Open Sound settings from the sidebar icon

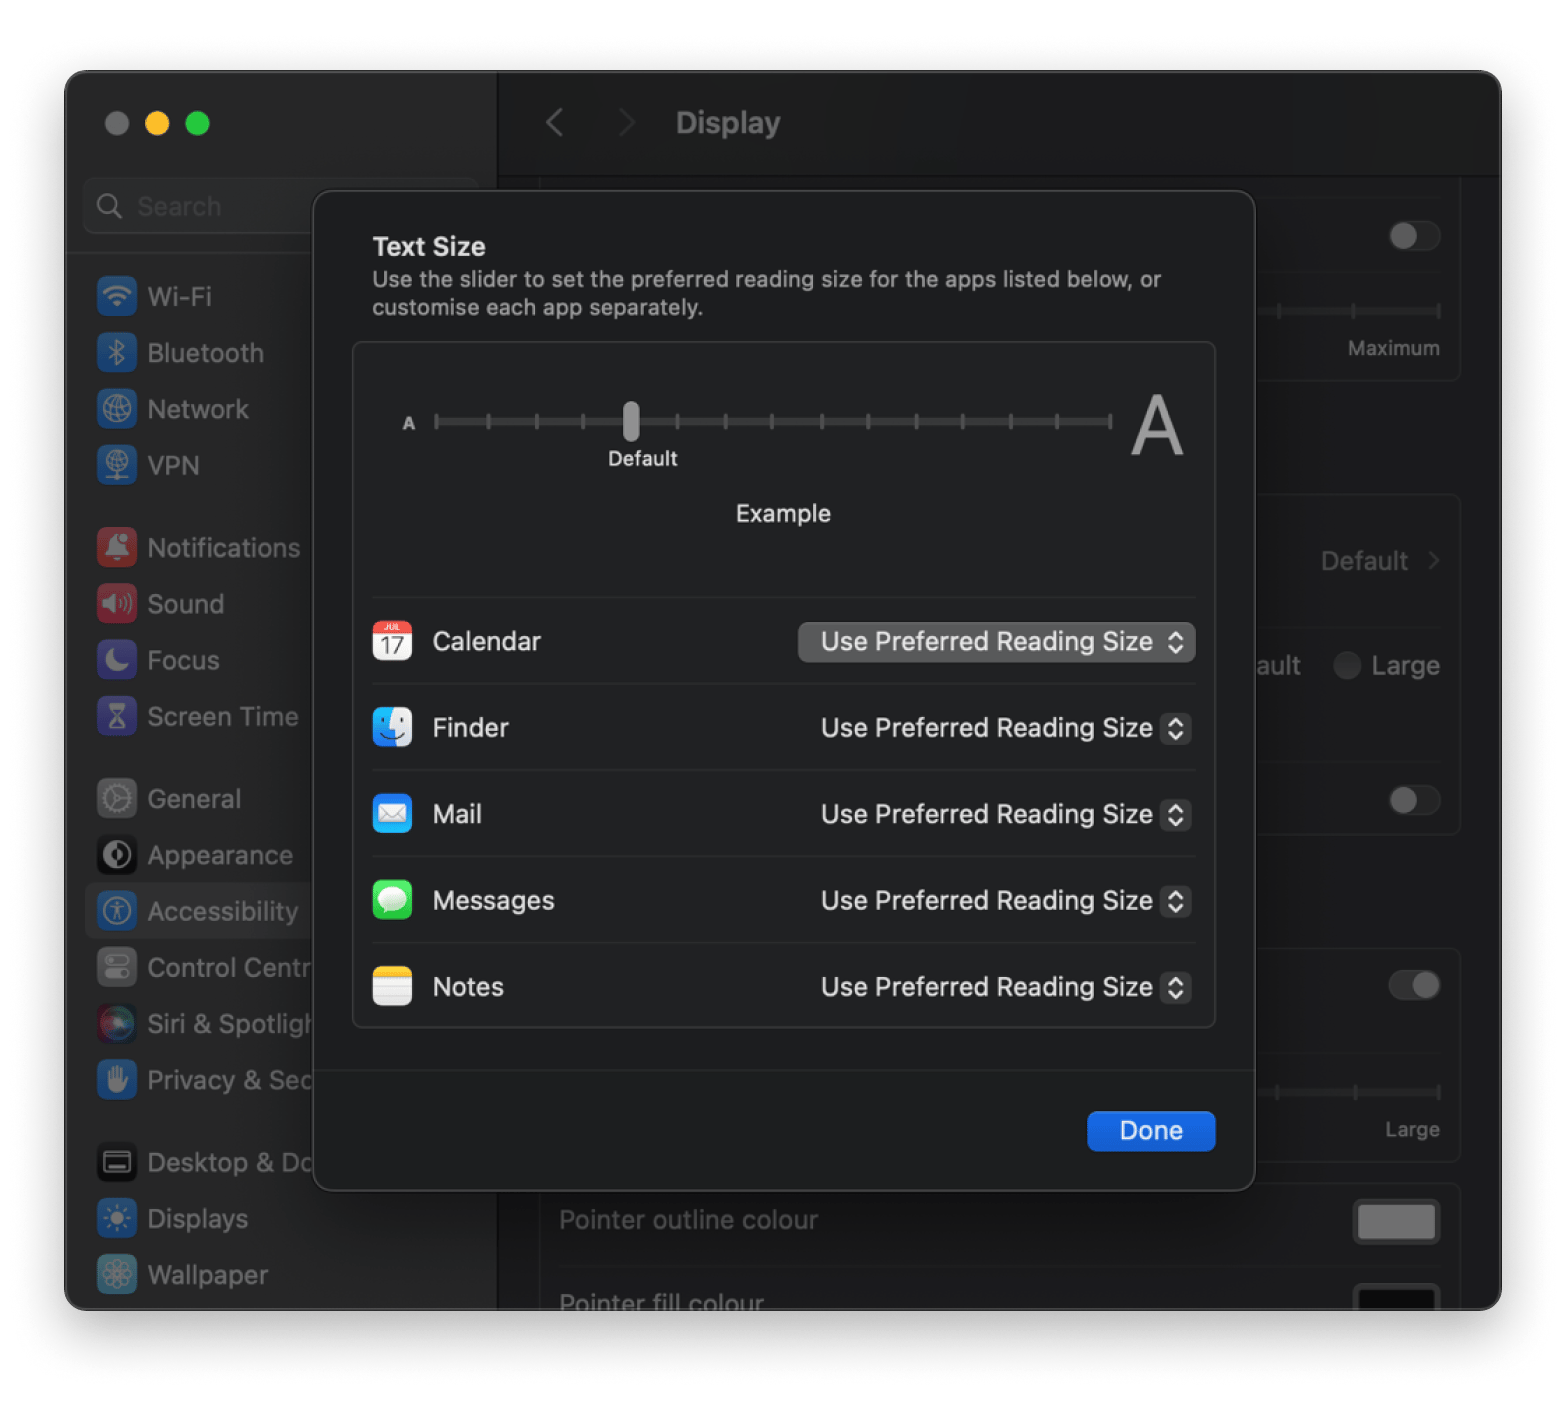[x=117, y=604]
